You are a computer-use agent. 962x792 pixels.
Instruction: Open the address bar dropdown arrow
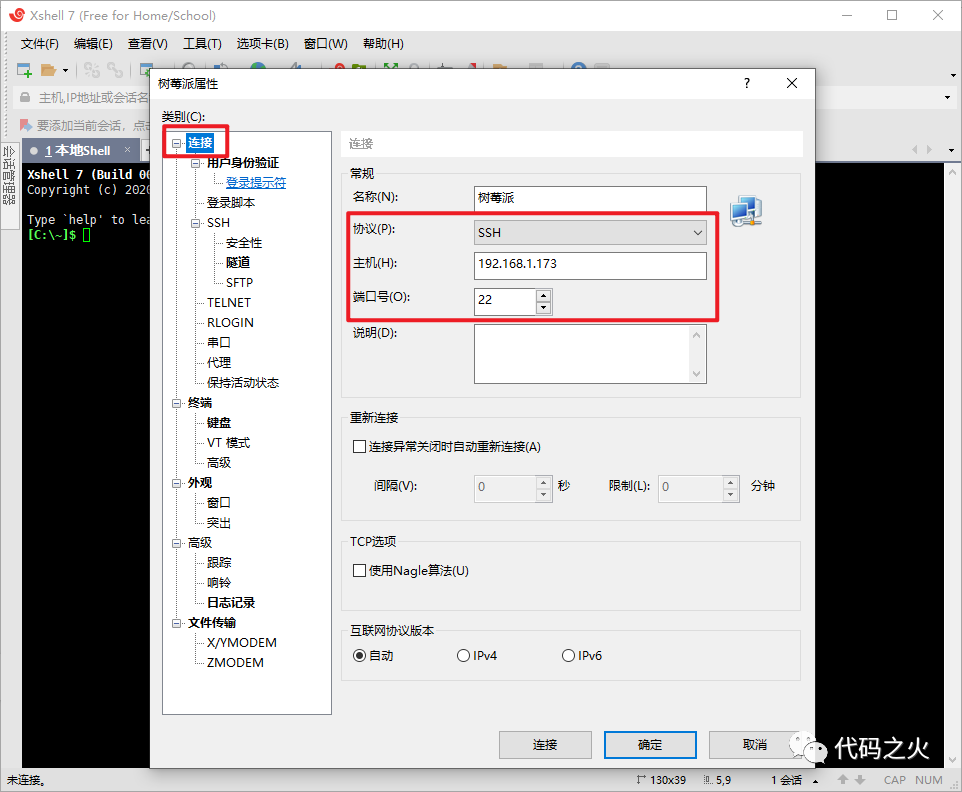point(947,97)
